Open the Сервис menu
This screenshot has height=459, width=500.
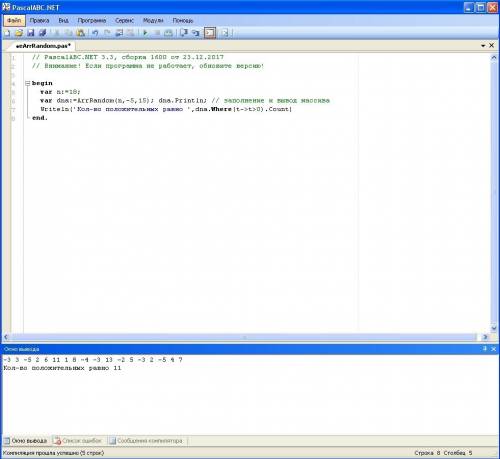(x=124, y=21)
